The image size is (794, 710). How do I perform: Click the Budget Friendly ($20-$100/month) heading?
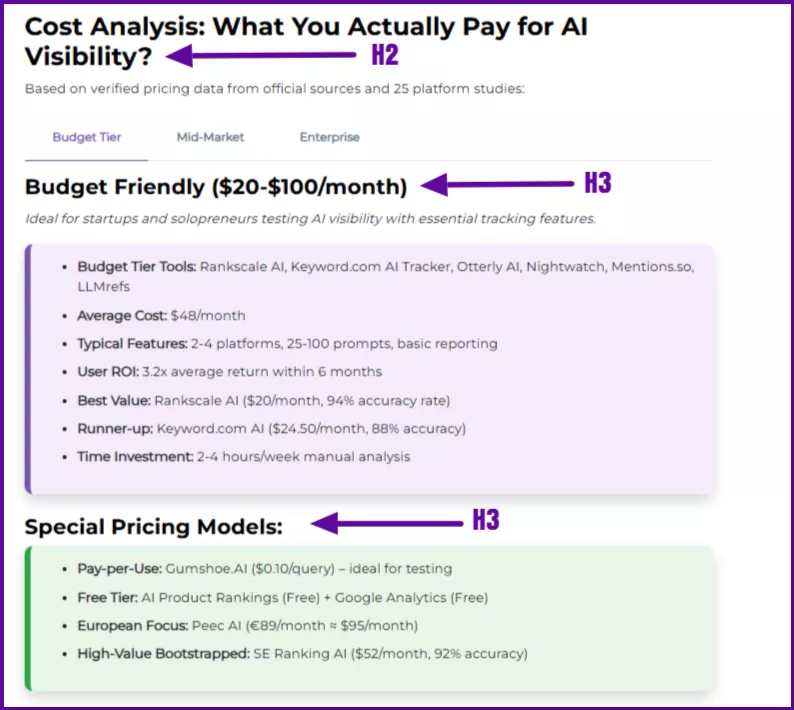pyautogui.click(x=216, y=187)
